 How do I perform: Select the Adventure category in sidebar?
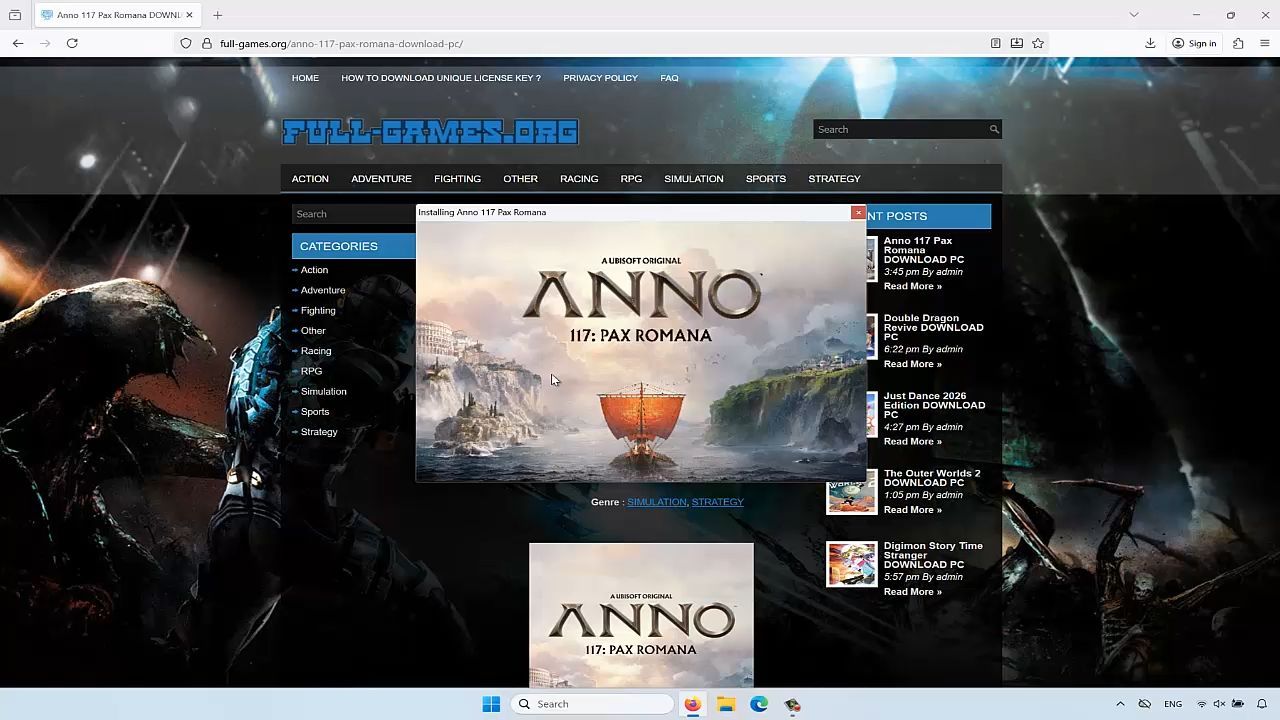323,290
